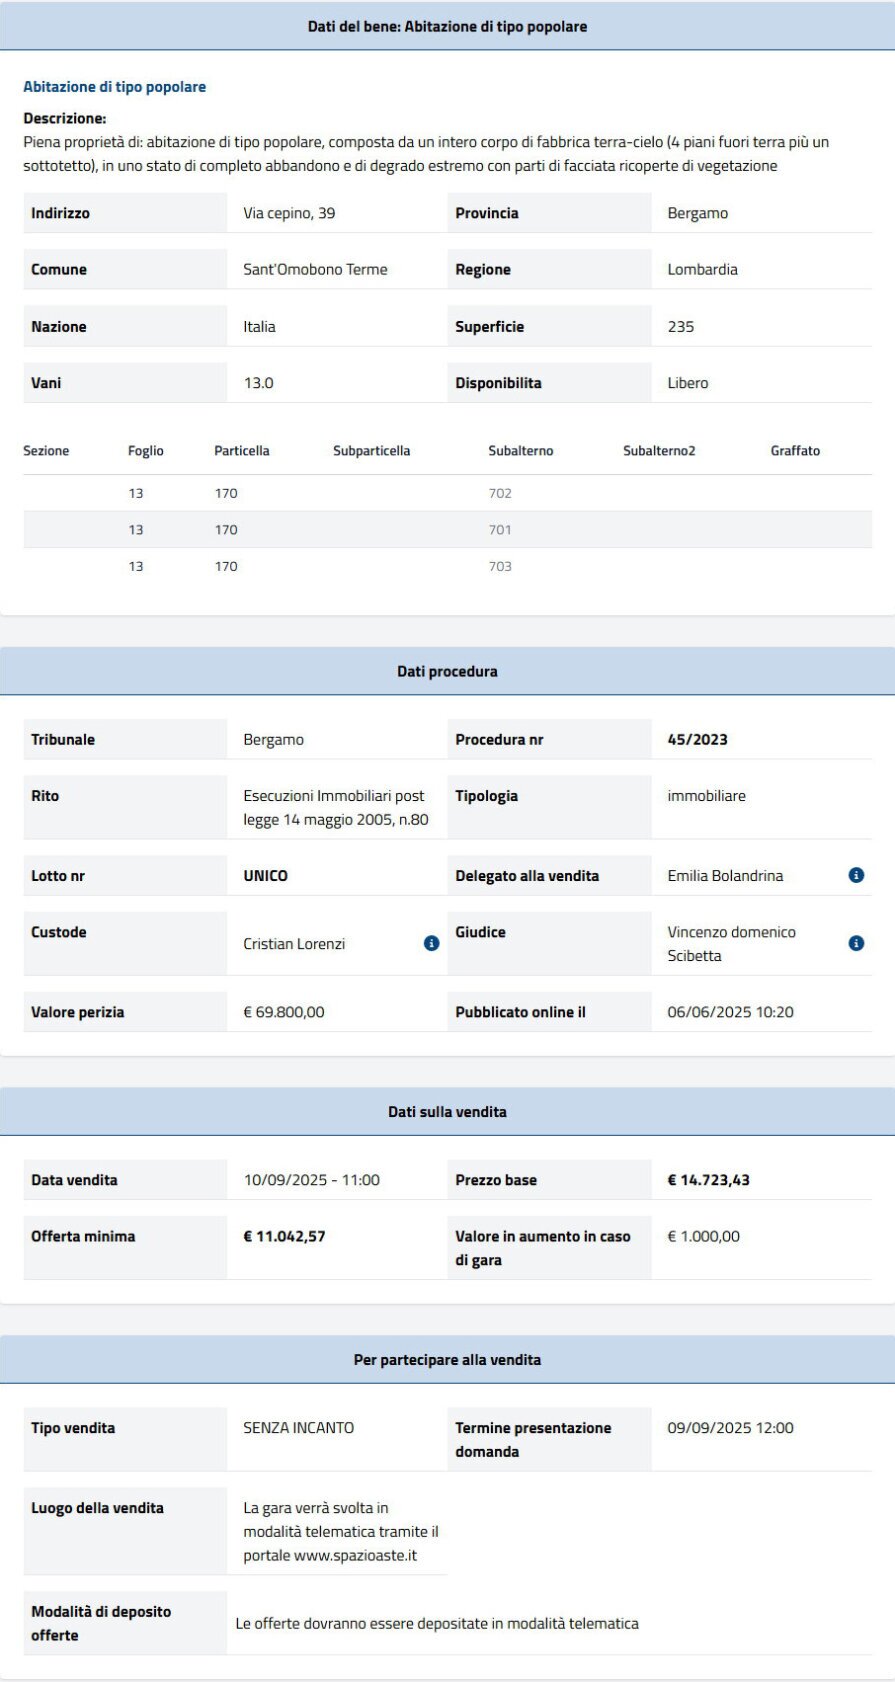Select increment value € 1.000,00
The image size is (895, 1682).
703,1236
